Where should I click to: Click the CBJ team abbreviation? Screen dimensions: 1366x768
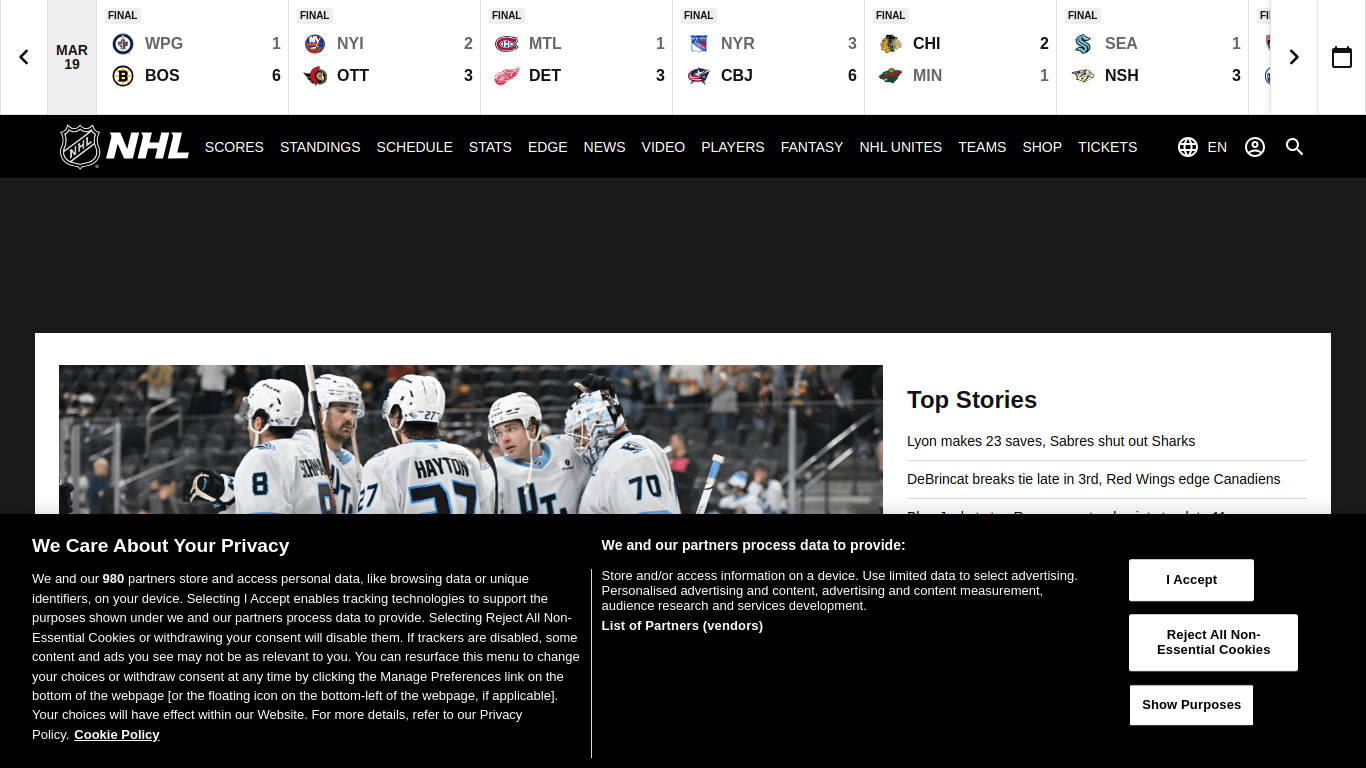[x=737, y=75]
